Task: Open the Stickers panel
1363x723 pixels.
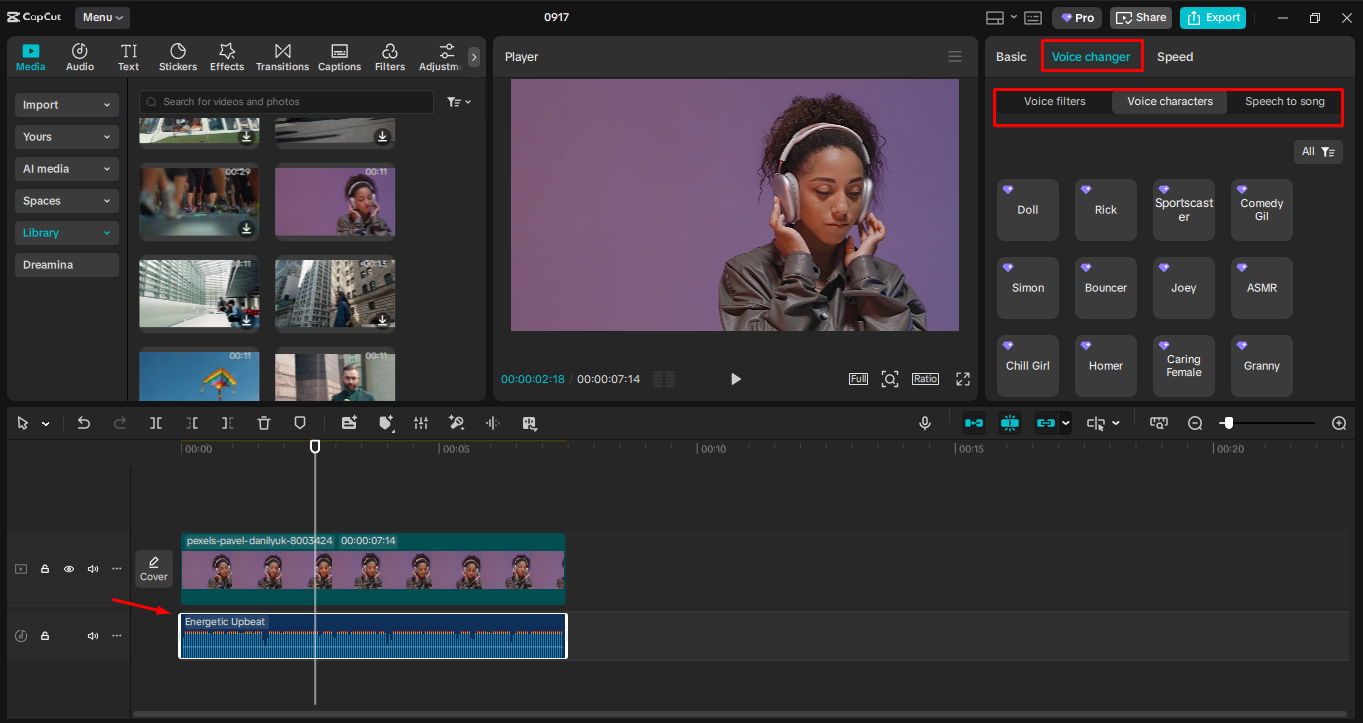Action: coord(177,57)
